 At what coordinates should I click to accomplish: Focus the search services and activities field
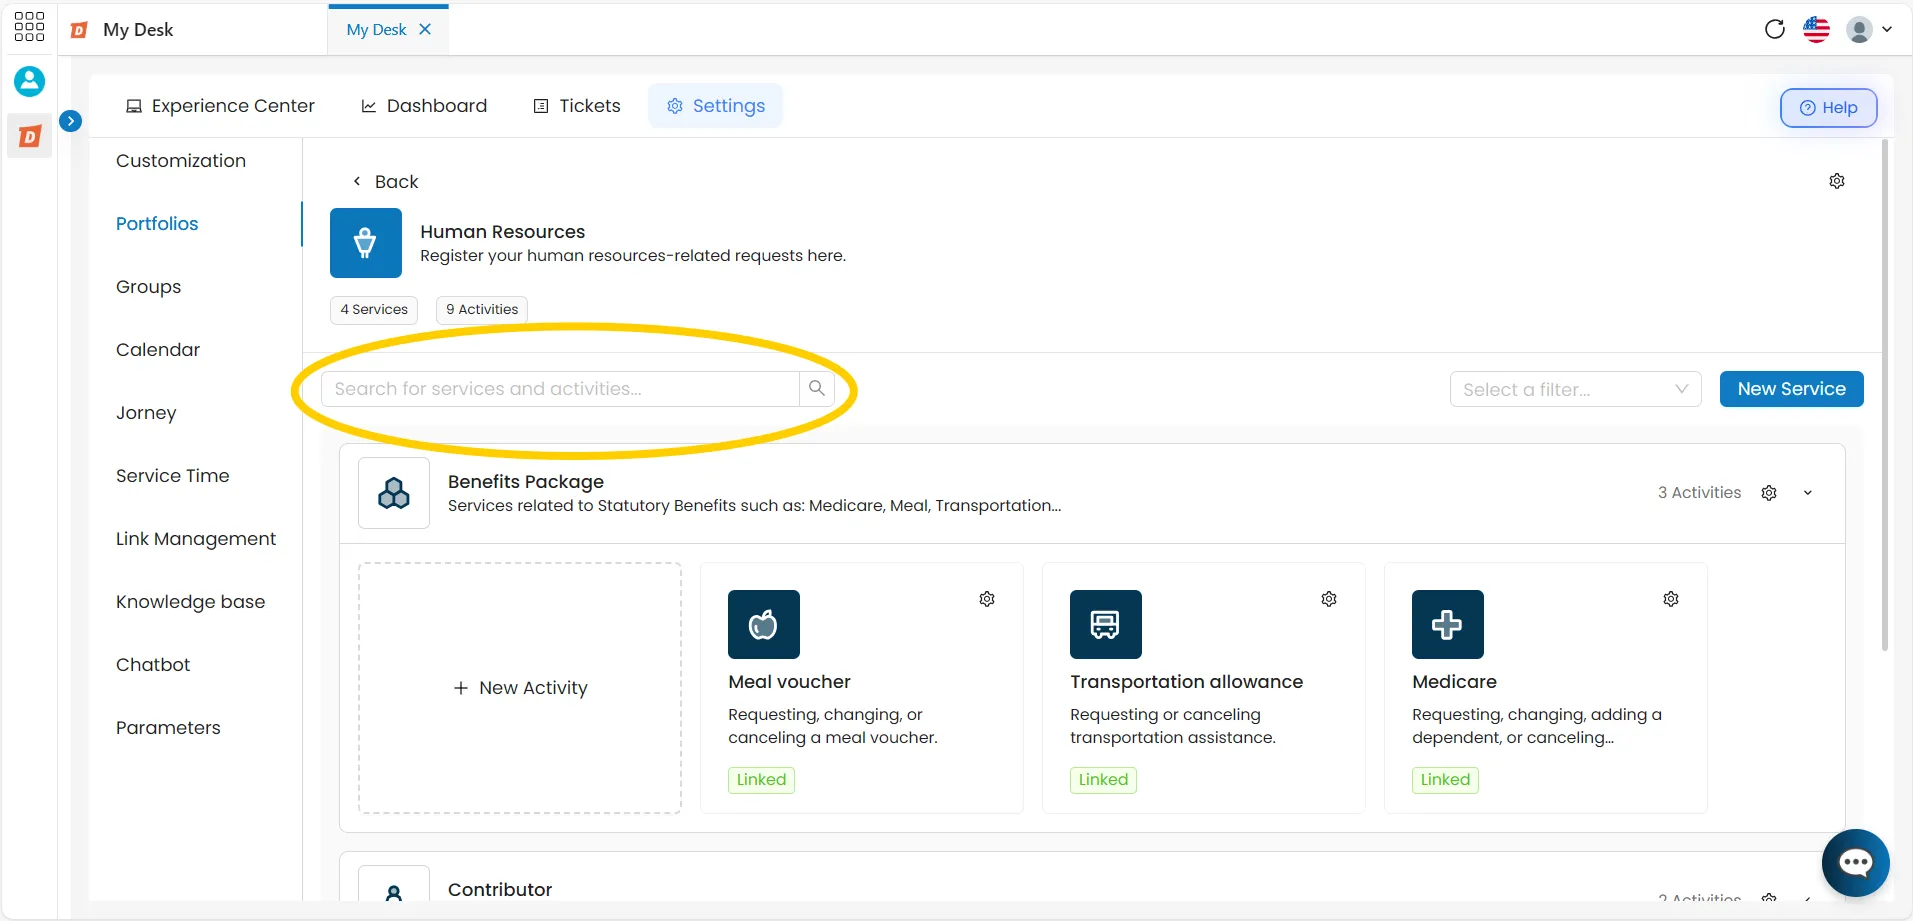coord(560,389)
